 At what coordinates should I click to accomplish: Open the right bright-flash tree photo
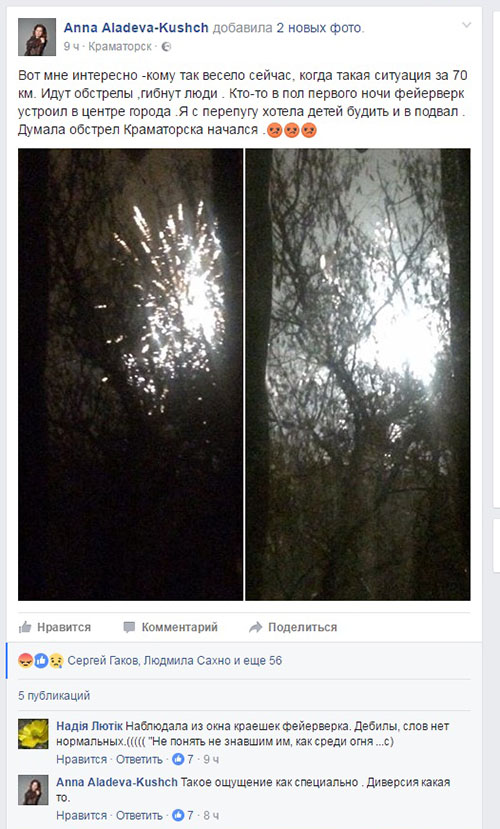358,374
